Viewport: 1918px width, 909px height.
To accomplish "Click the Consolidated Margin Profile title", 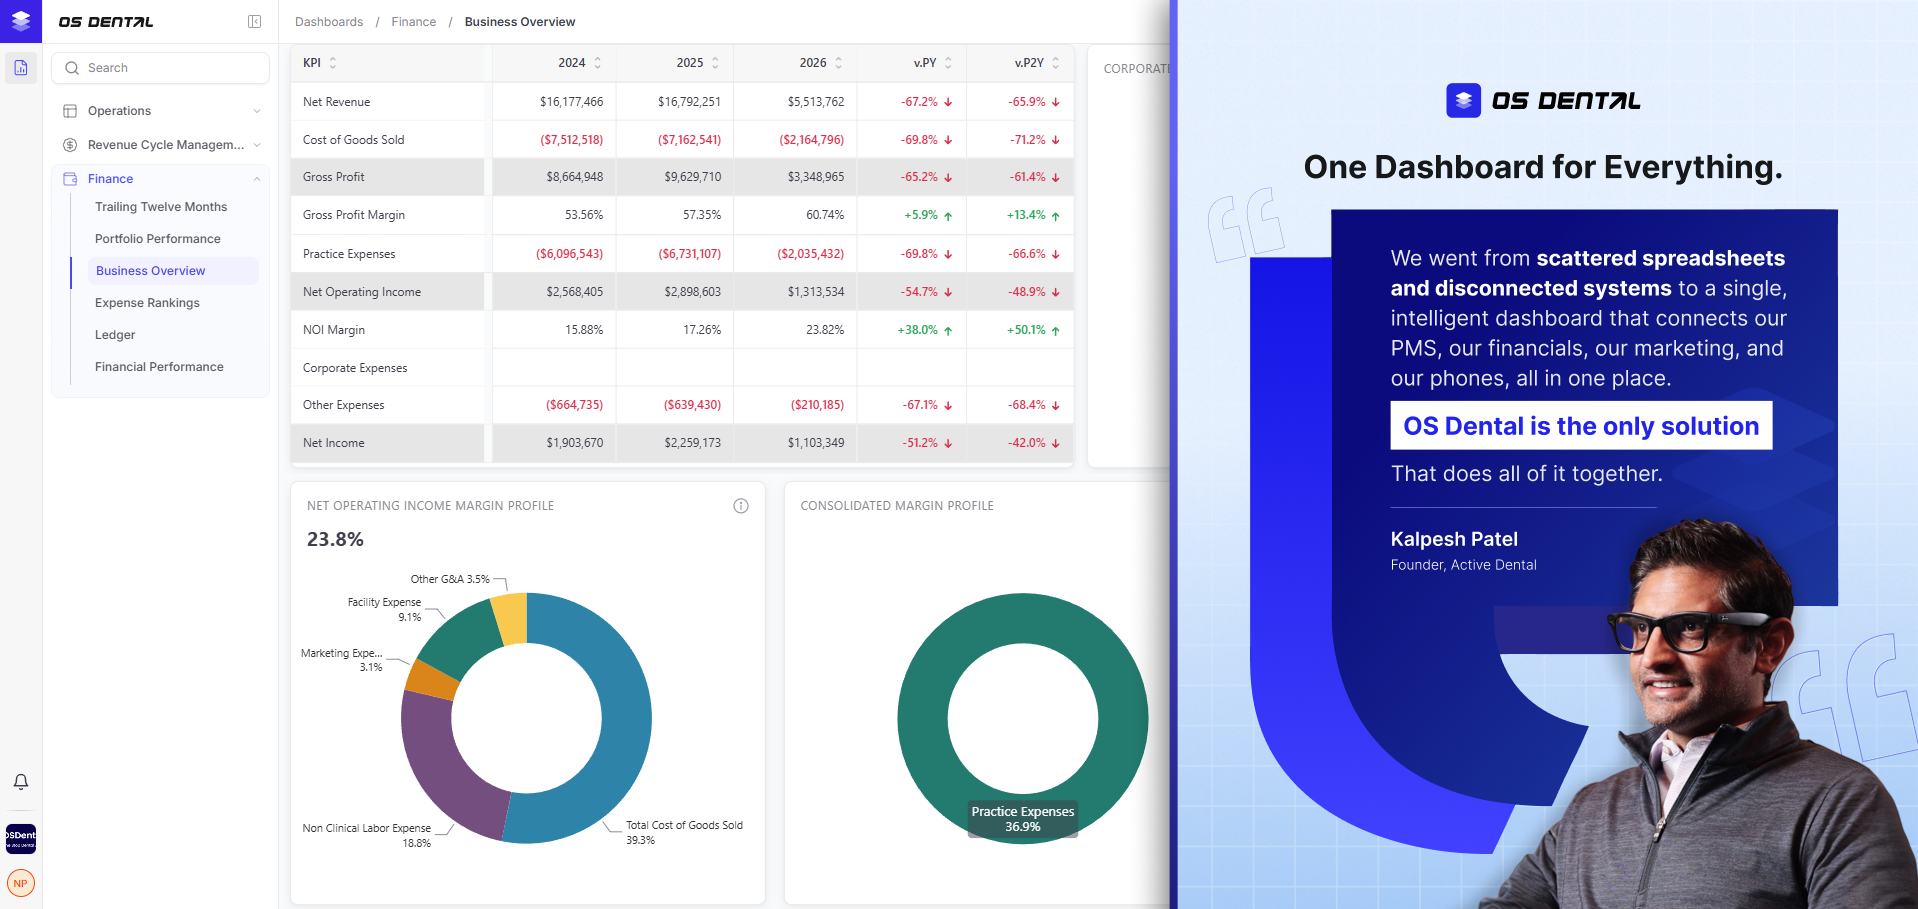I will 897,506.
